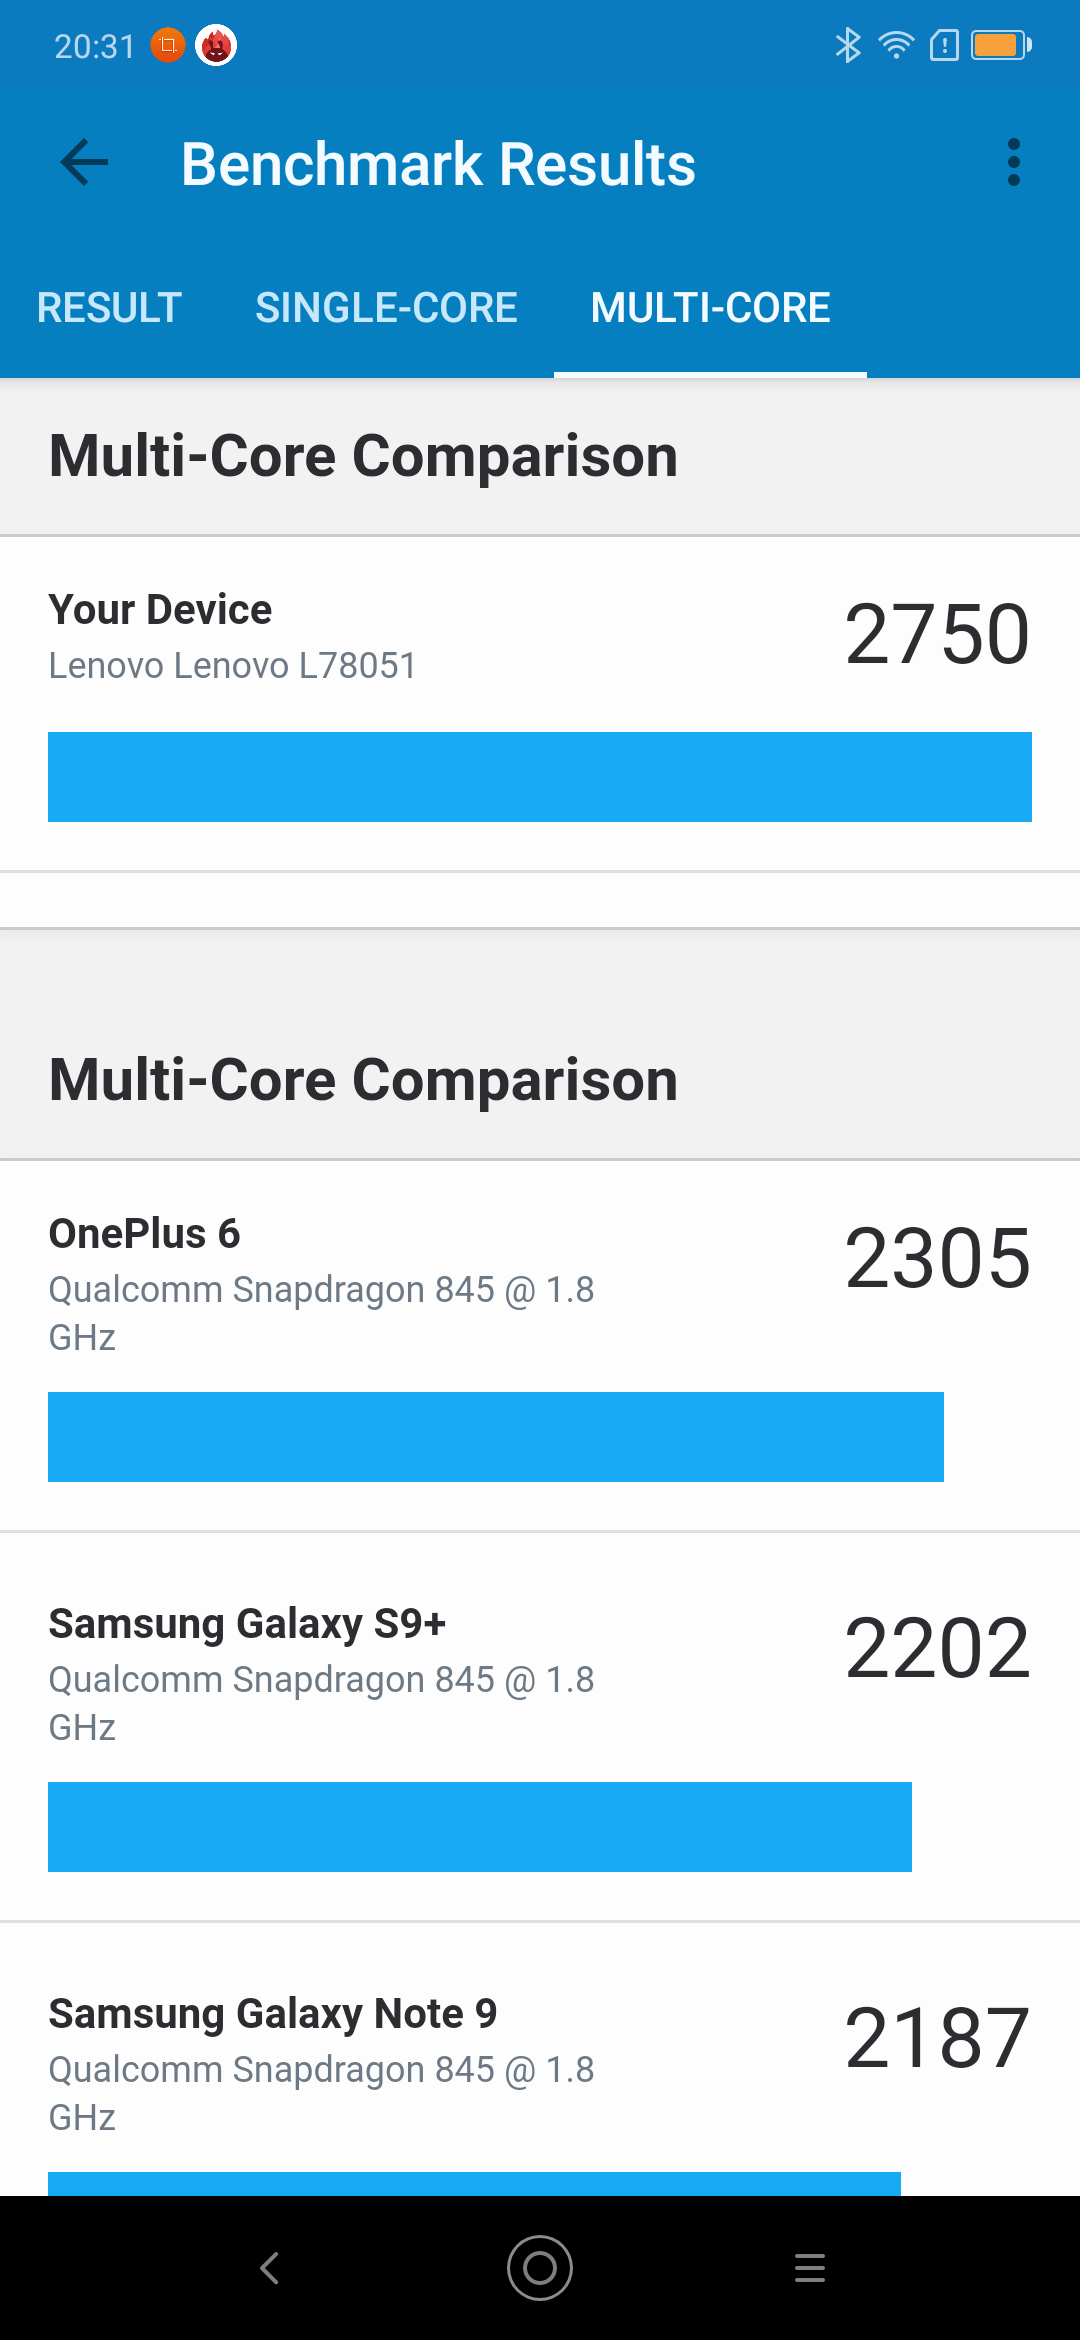Image resolution: width=1080 pixels, height=2340 pixels.
Task: Select the MULTI-CORE tab
Action: point(710,307)
